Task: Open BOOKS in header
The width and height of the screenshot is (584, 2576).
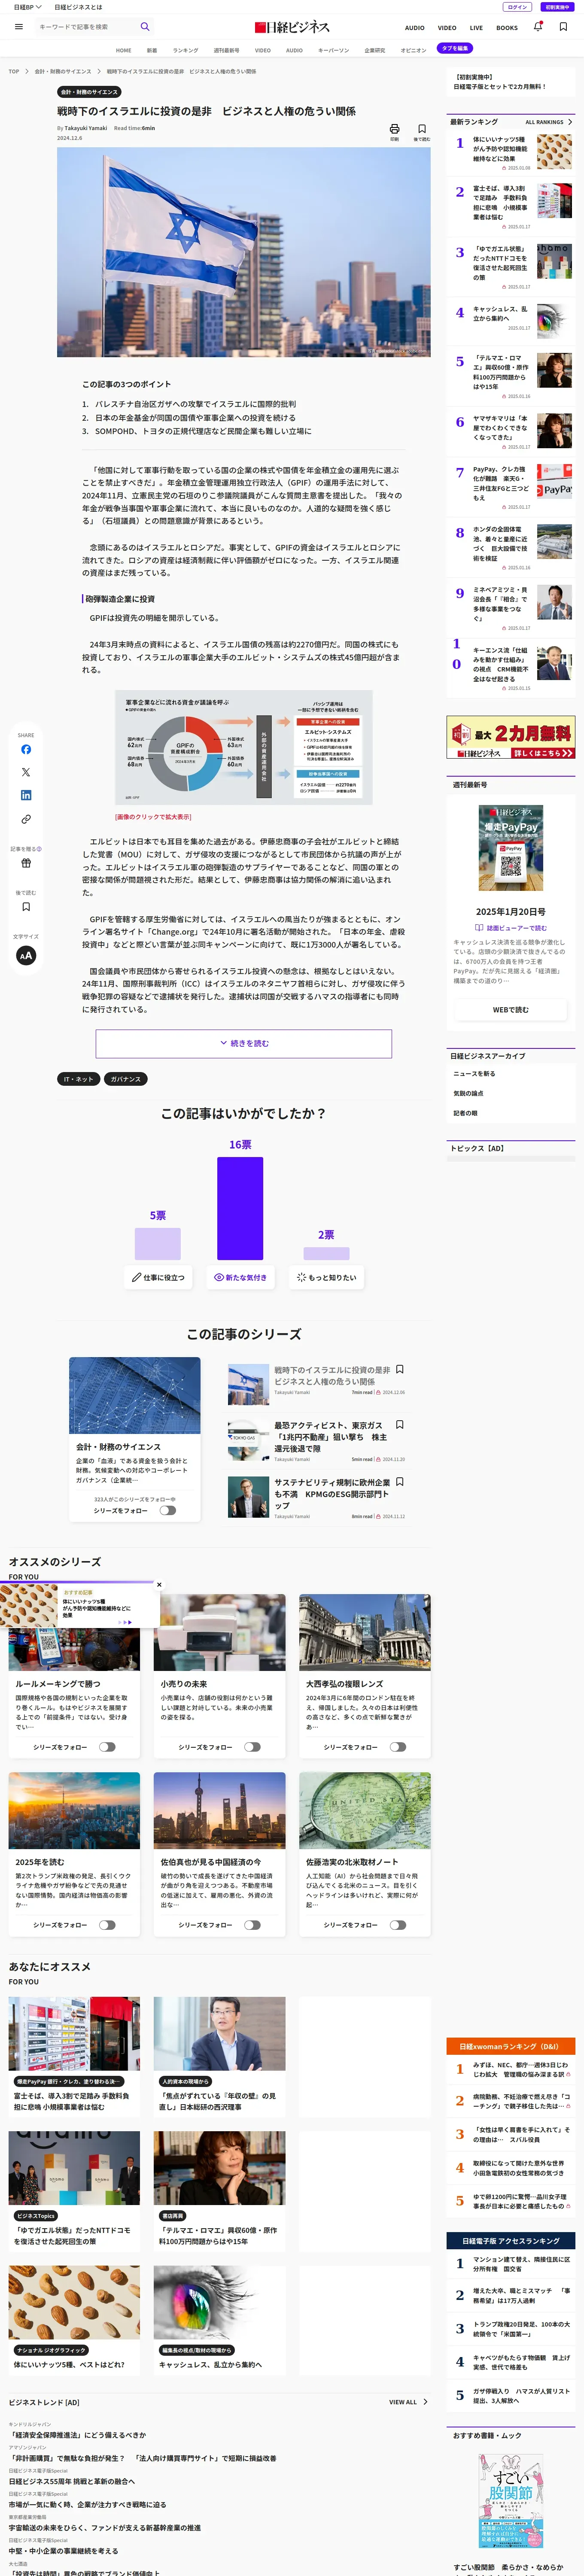Action: [507, 28]
